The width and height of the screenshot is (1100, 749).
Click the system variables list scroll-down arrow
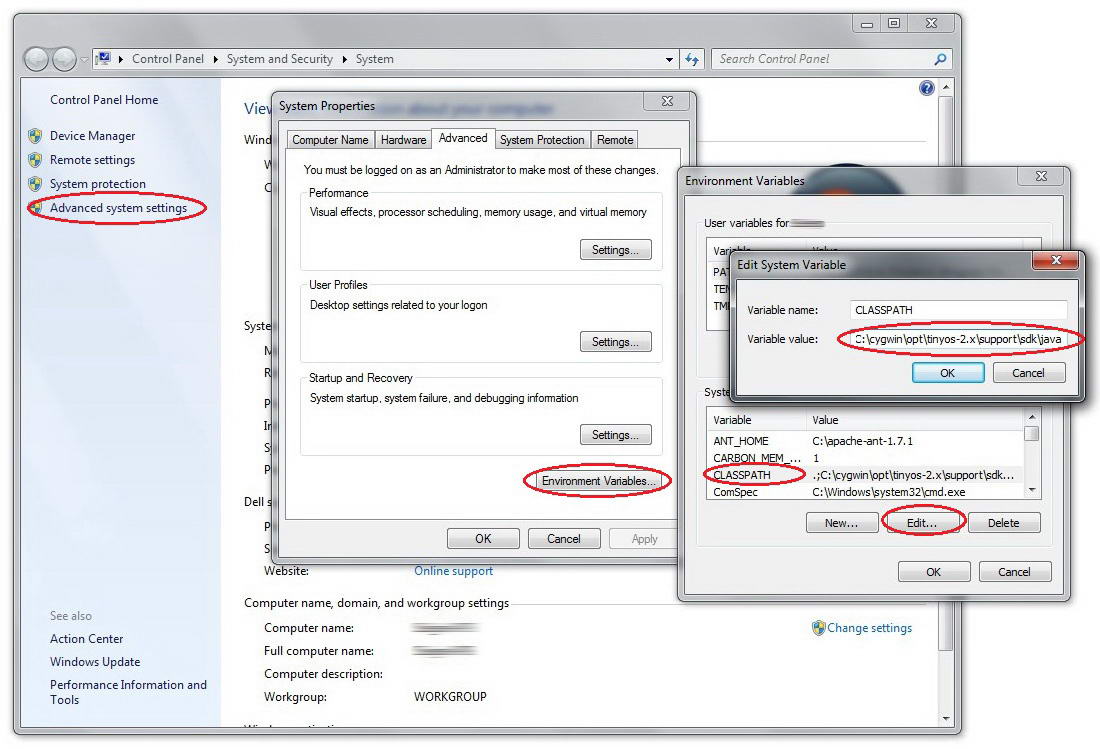1031,490
